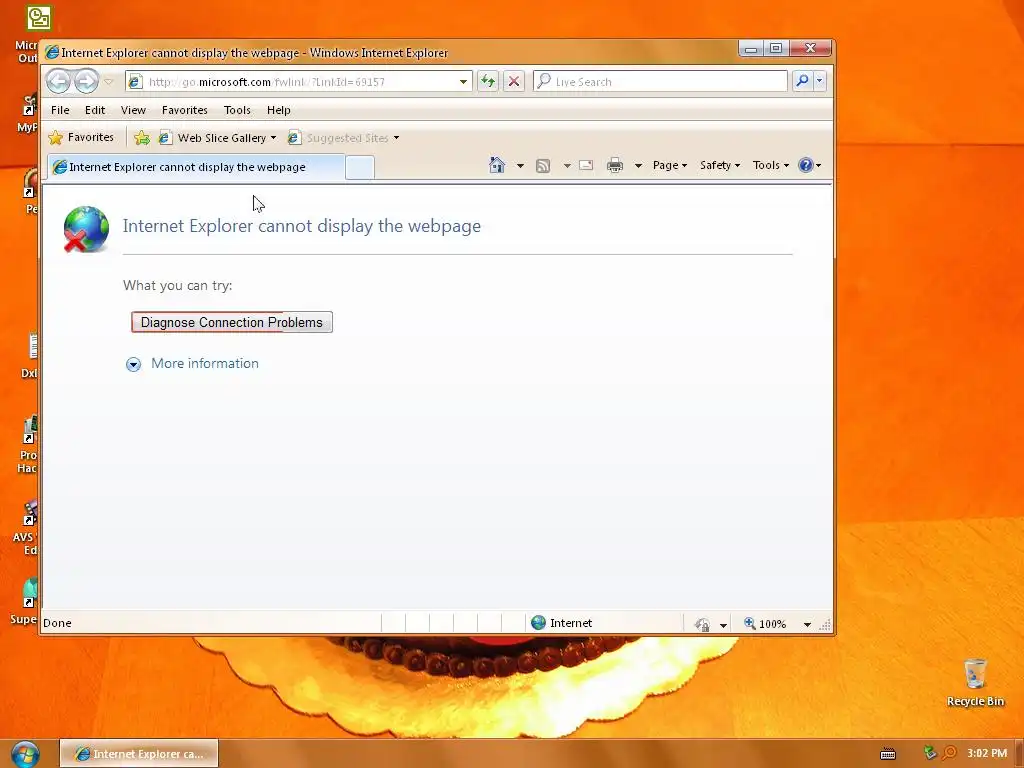
Task: Click the globe error icon on page
Action: pyautogui.click(x=86, y=229)
